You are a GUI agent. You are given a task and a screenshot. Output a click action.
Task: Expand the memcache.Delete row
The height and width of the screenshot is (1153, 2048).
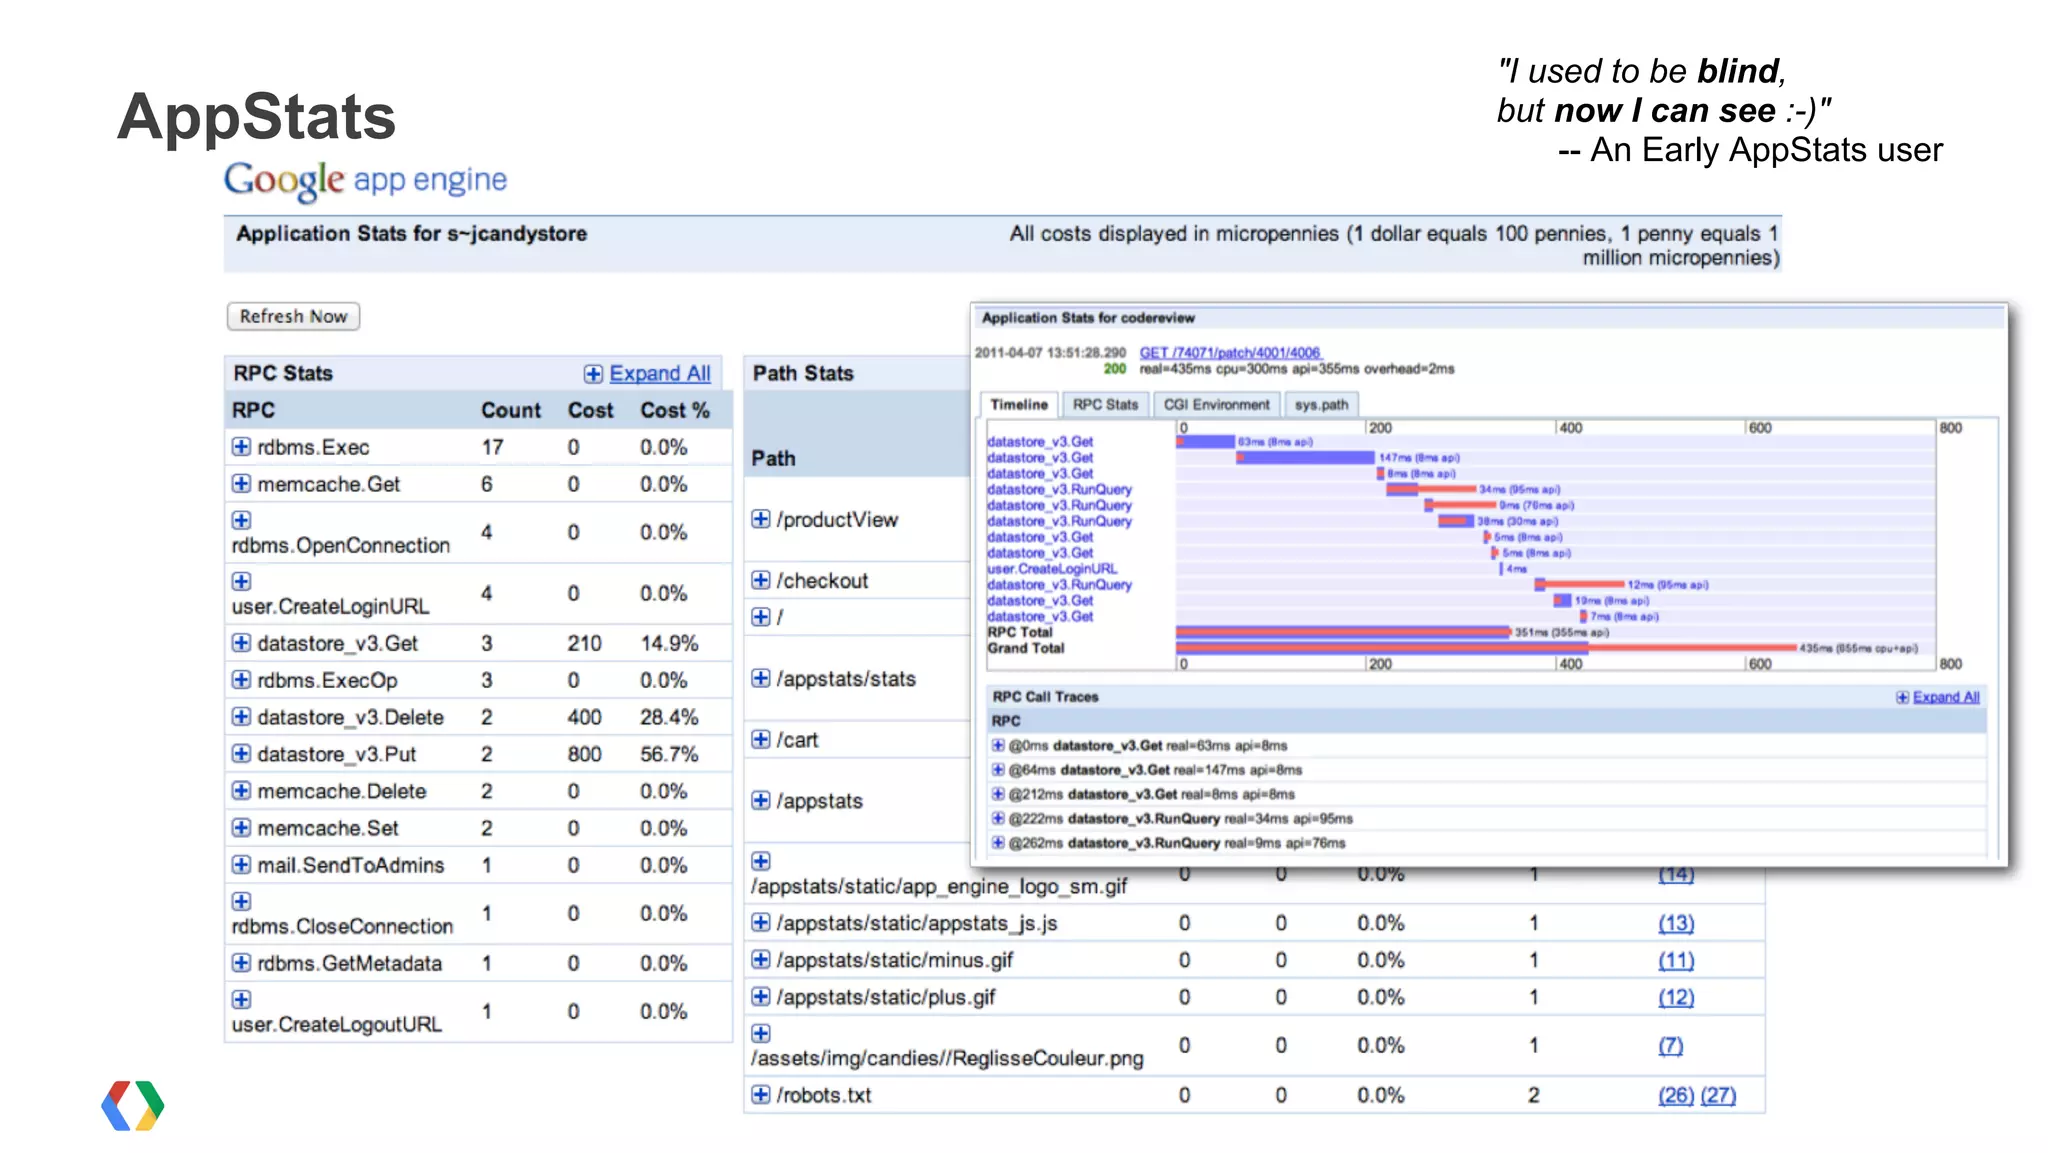pyautogui.click(x=241, y=791)
